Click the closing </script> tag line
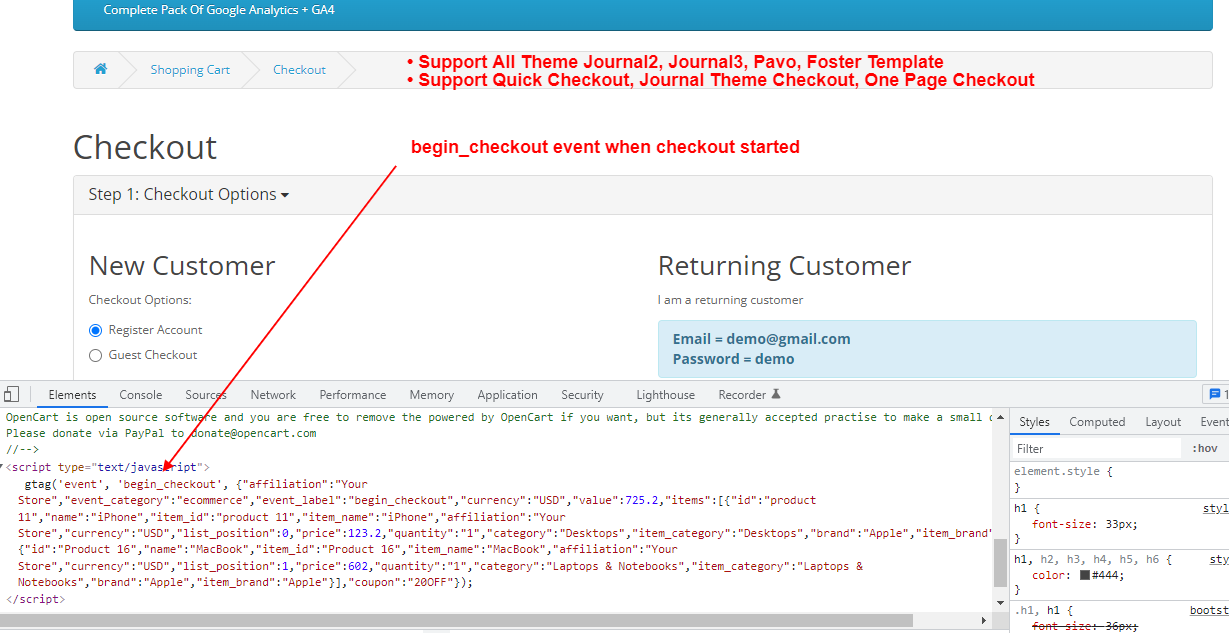The image size is (1229, 633). click(x=35, y=599)
